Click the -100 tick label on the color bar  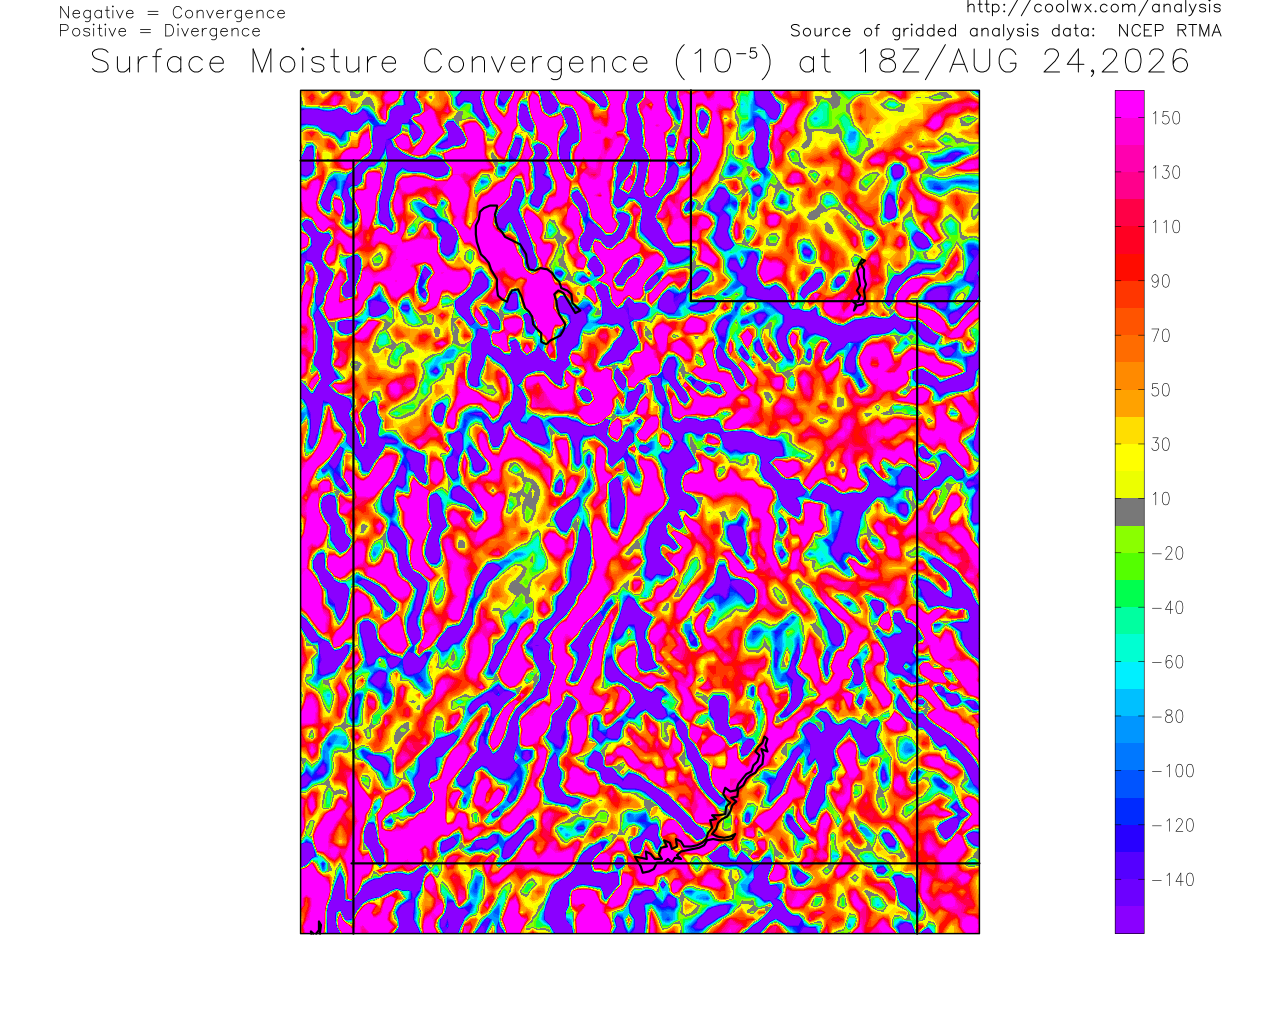[1173, 771]
